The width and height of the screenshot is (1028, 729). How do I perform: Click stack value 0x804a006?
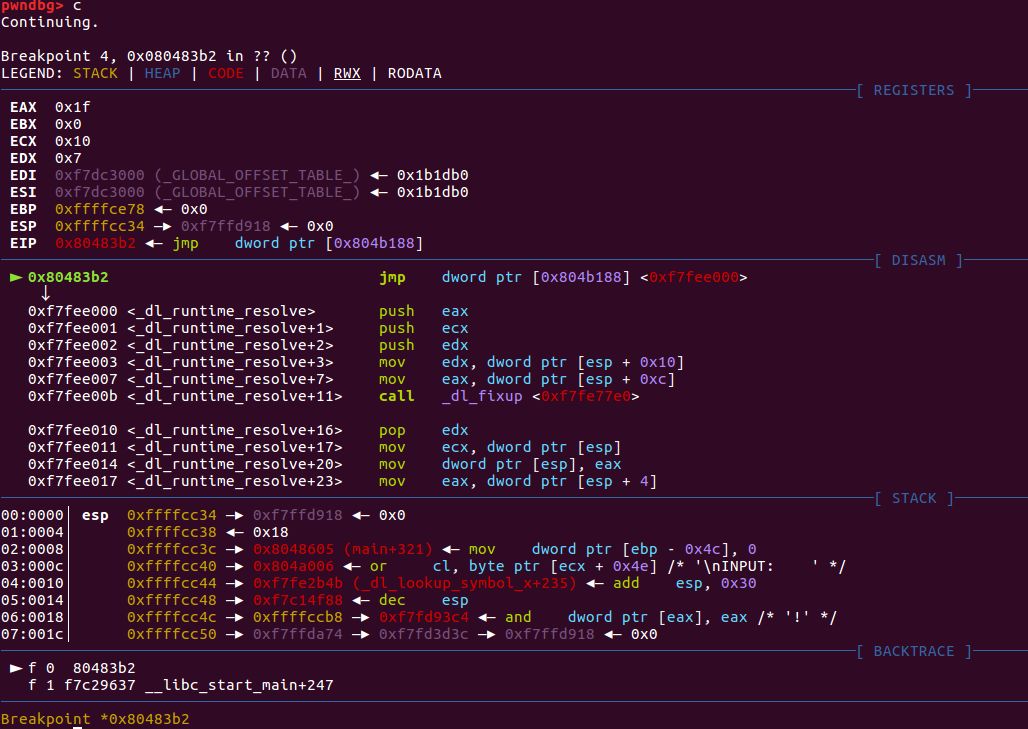[x=293, y=566]
